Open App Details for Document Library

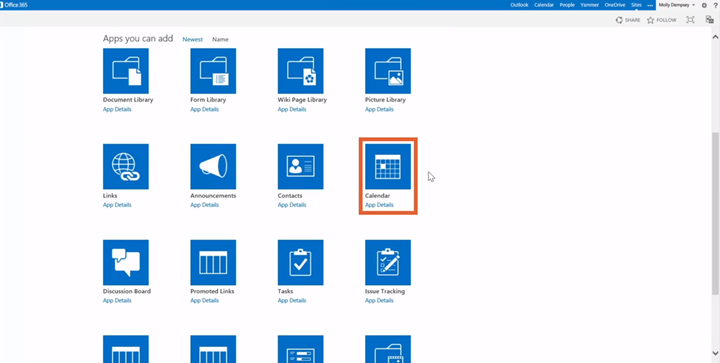(x=117, y=109)
